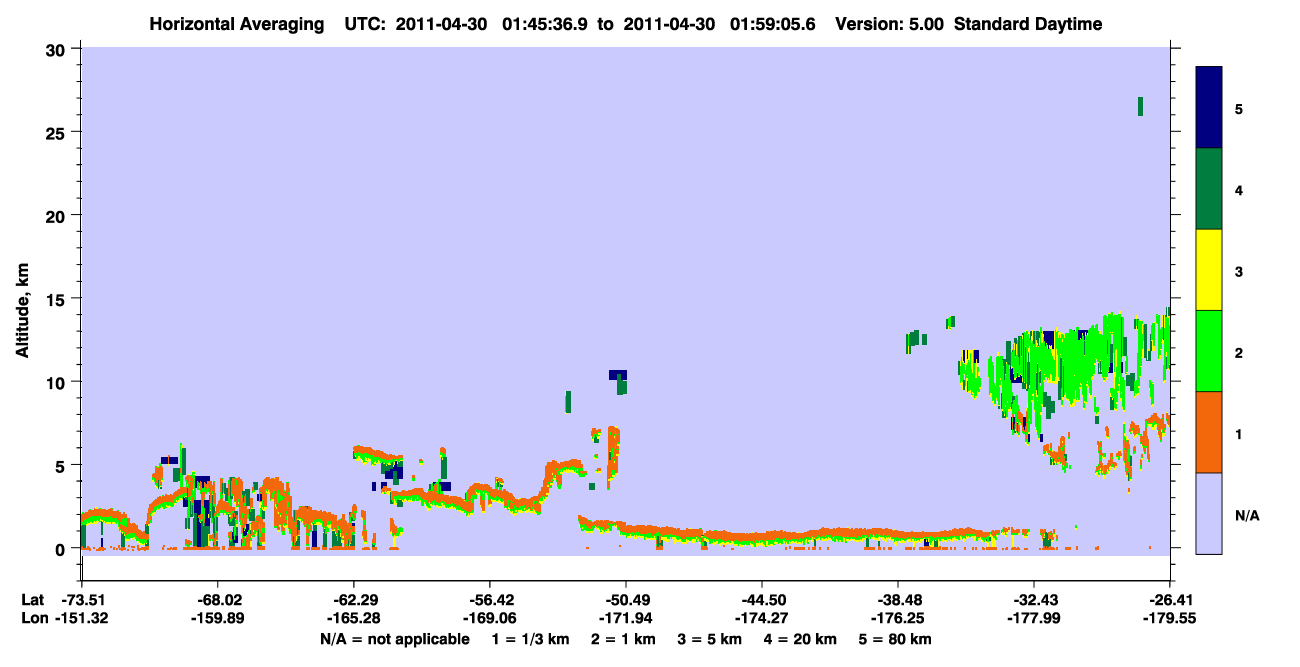The width and height of the screenshot is (1300, 667).
Task: Click the dark green level 4 color band
Action: [x=1209, y=189]
